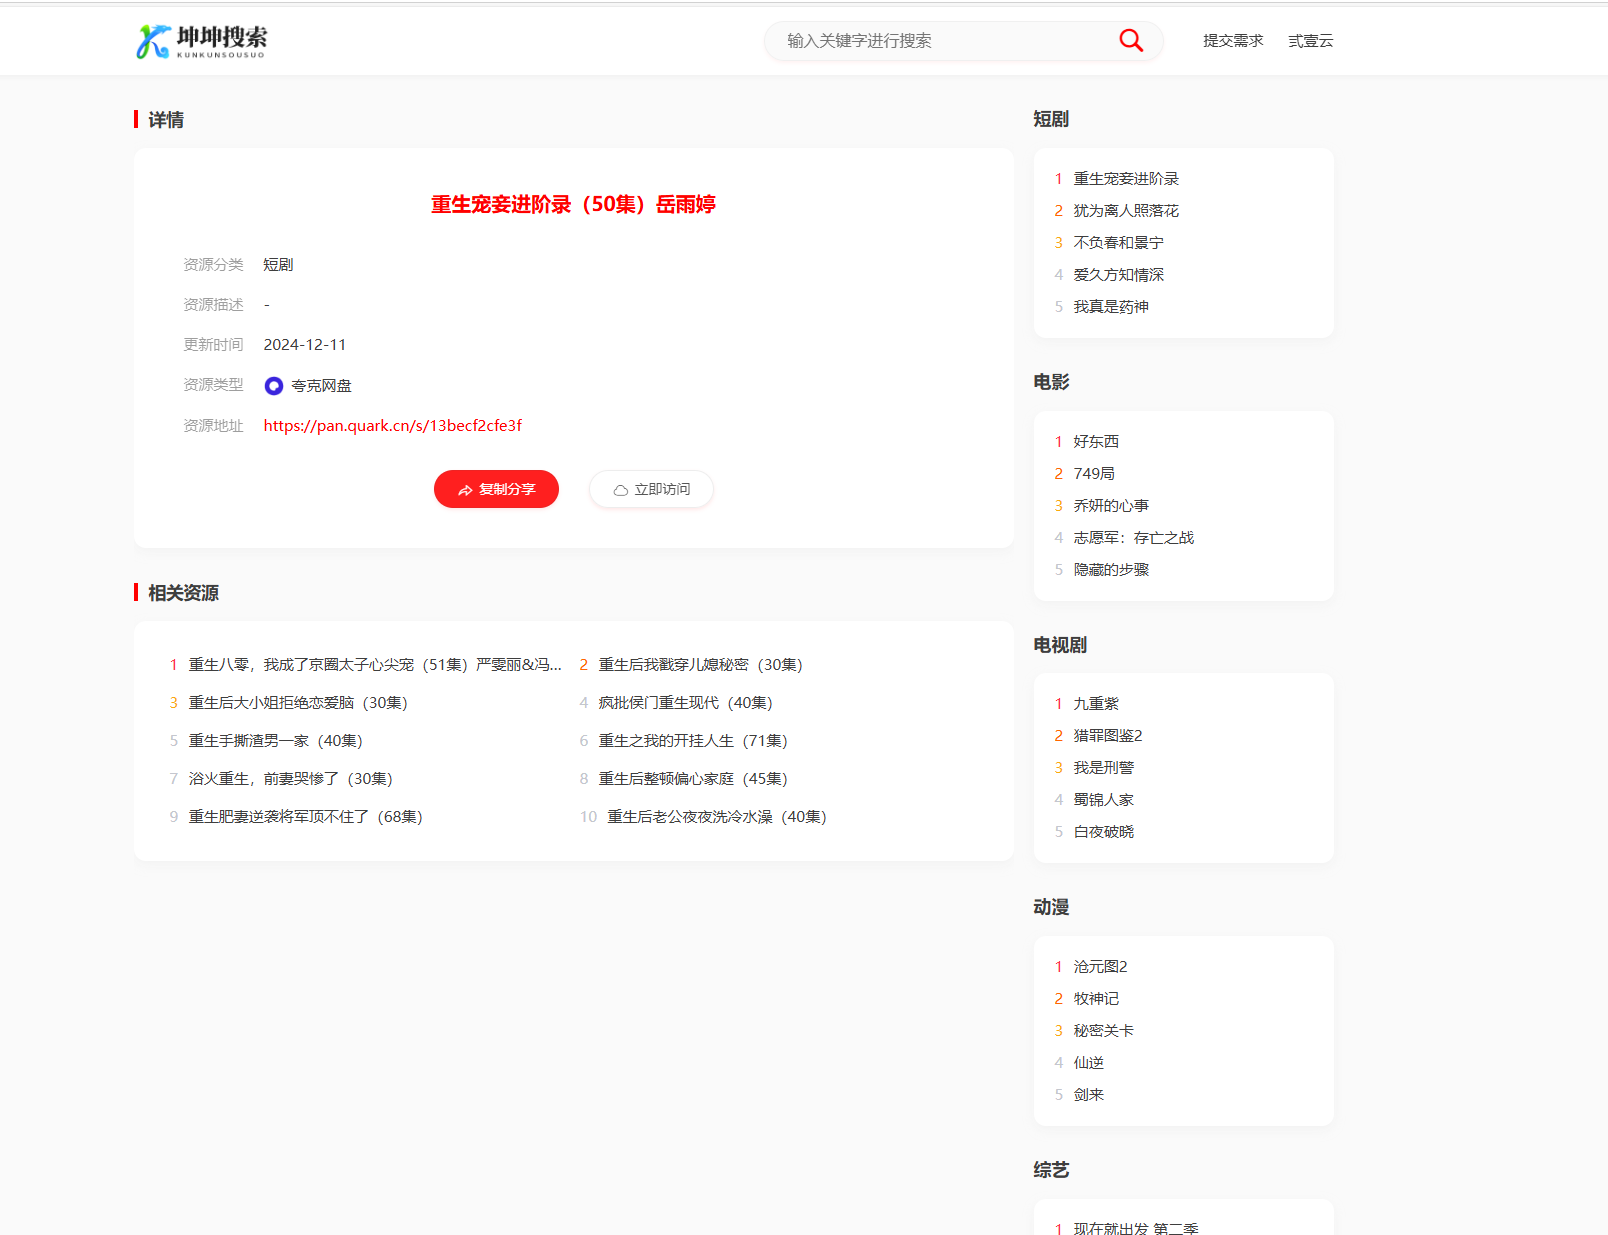The width and height of the screenshot is (1608, 1235).
Task: Open 牧神记 in the 动漫 list
Action: (1096, 999)
